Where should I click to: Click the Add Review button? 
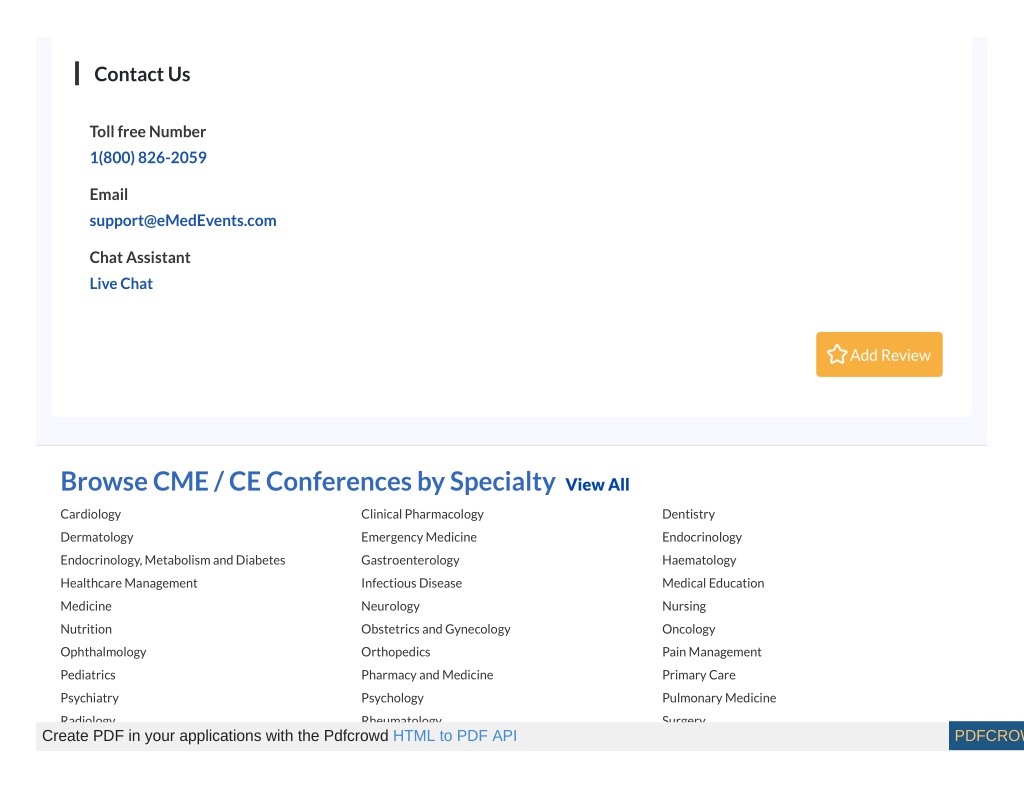point(879,354)
